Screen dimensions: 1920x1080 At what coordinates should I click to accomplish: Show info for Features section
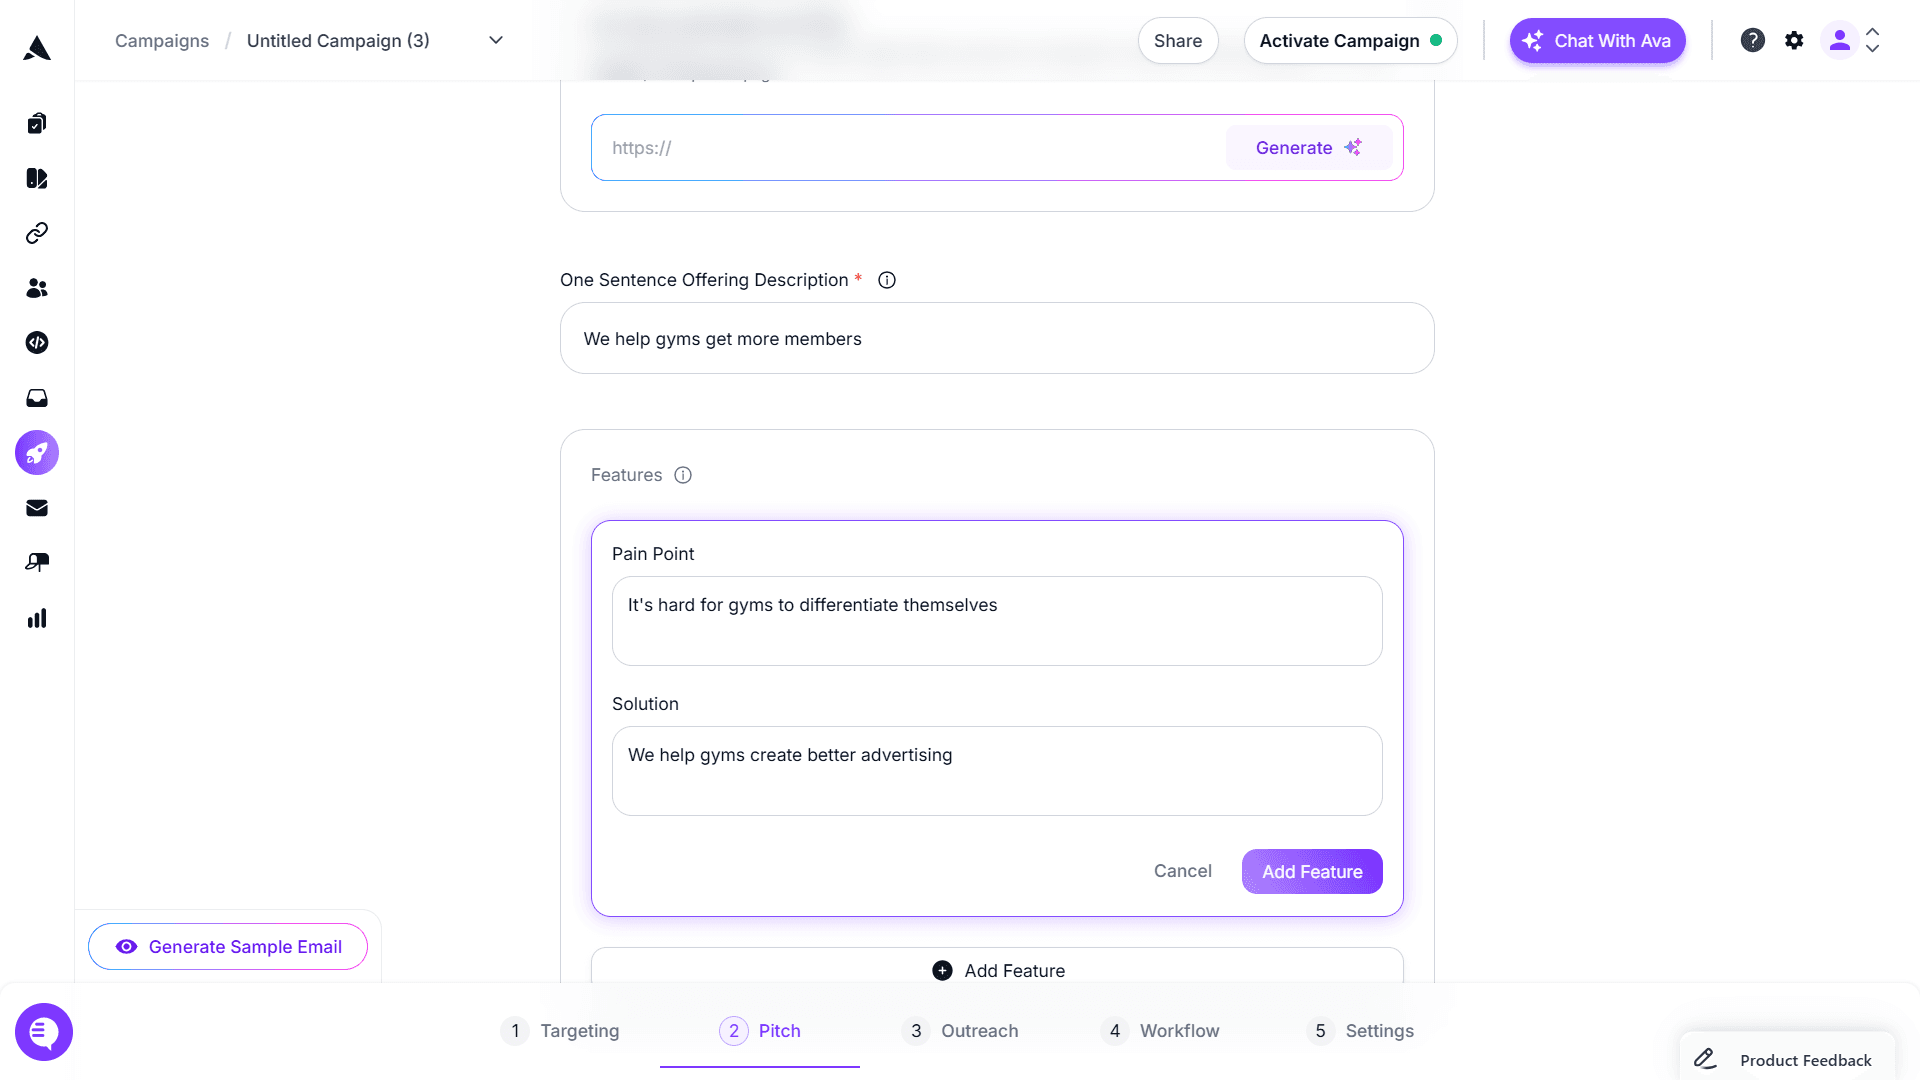683,475
